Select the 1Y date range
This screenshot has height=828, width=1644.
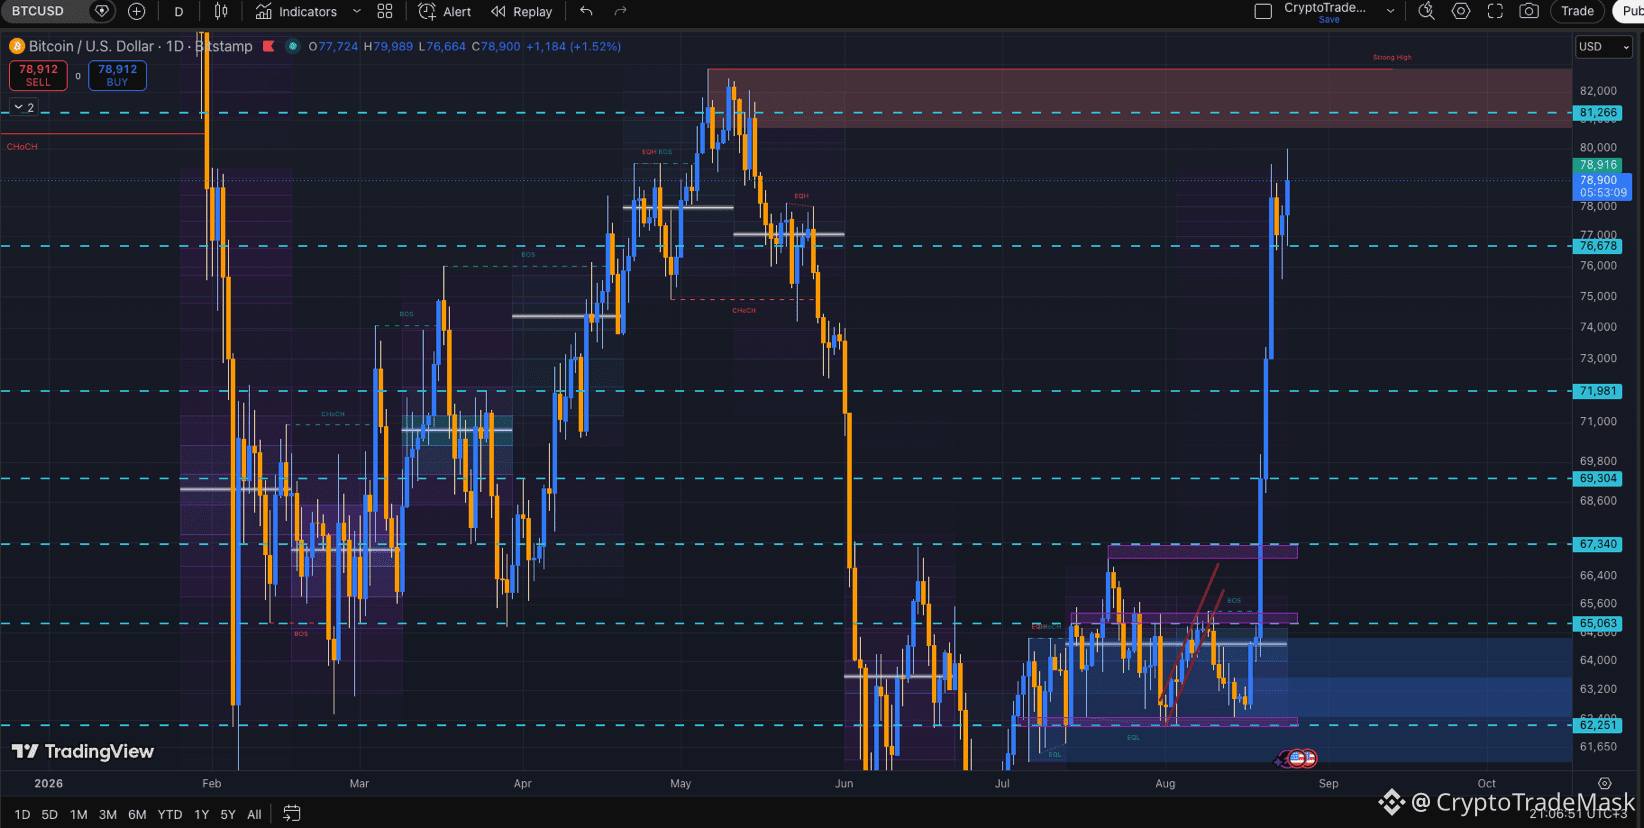point(202,815)
